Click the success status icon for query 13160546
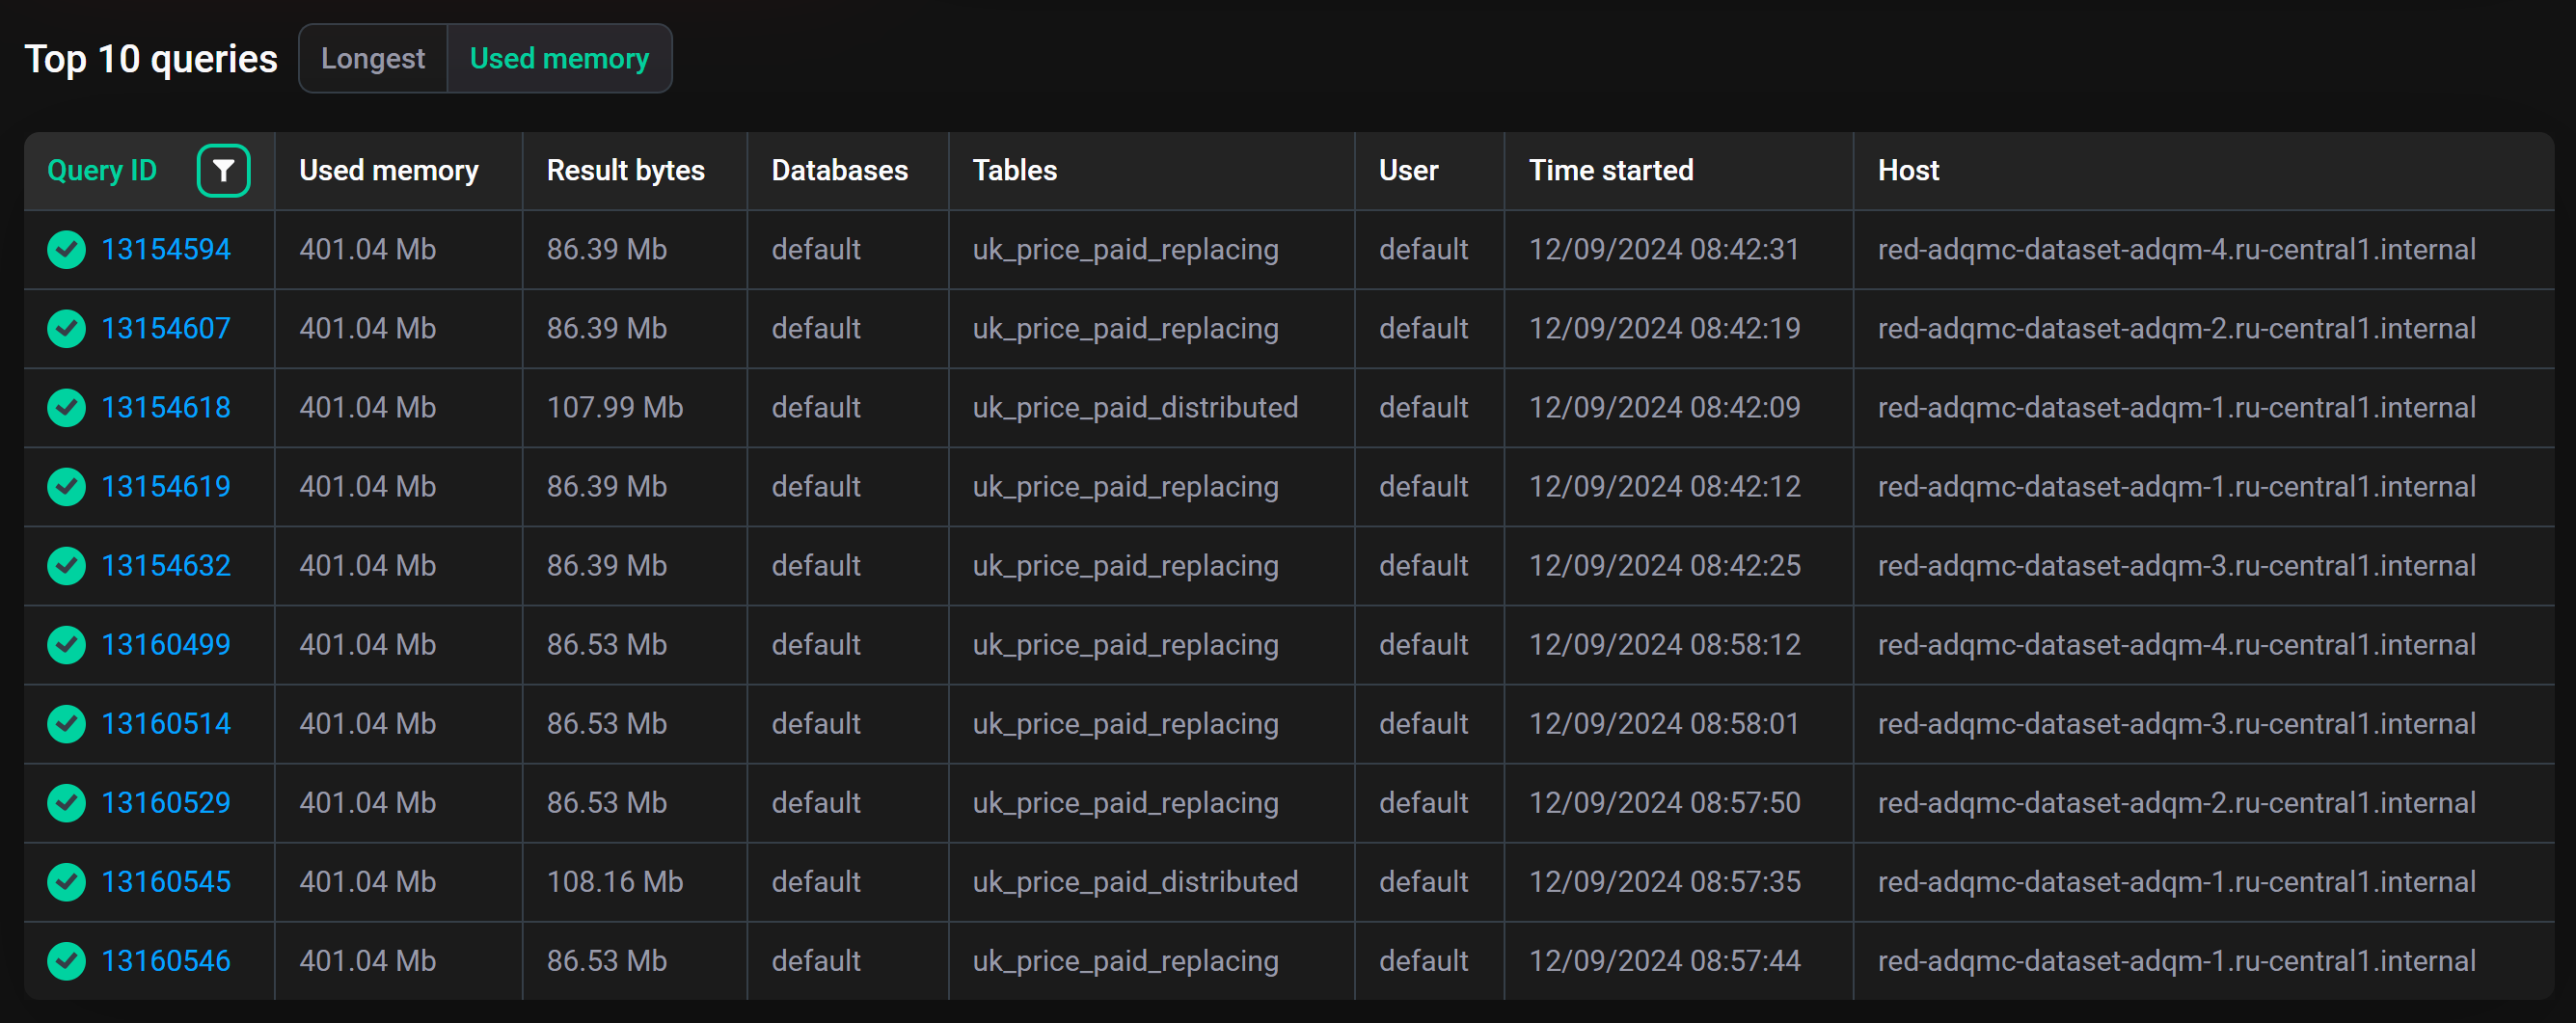 point(66,960)
